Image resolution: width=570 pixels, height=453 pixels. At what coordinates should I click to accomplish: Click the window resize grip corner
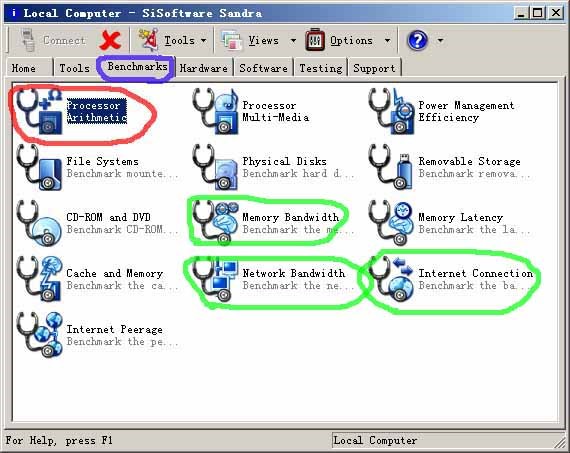pyautogui.click(x=560, y=442)
